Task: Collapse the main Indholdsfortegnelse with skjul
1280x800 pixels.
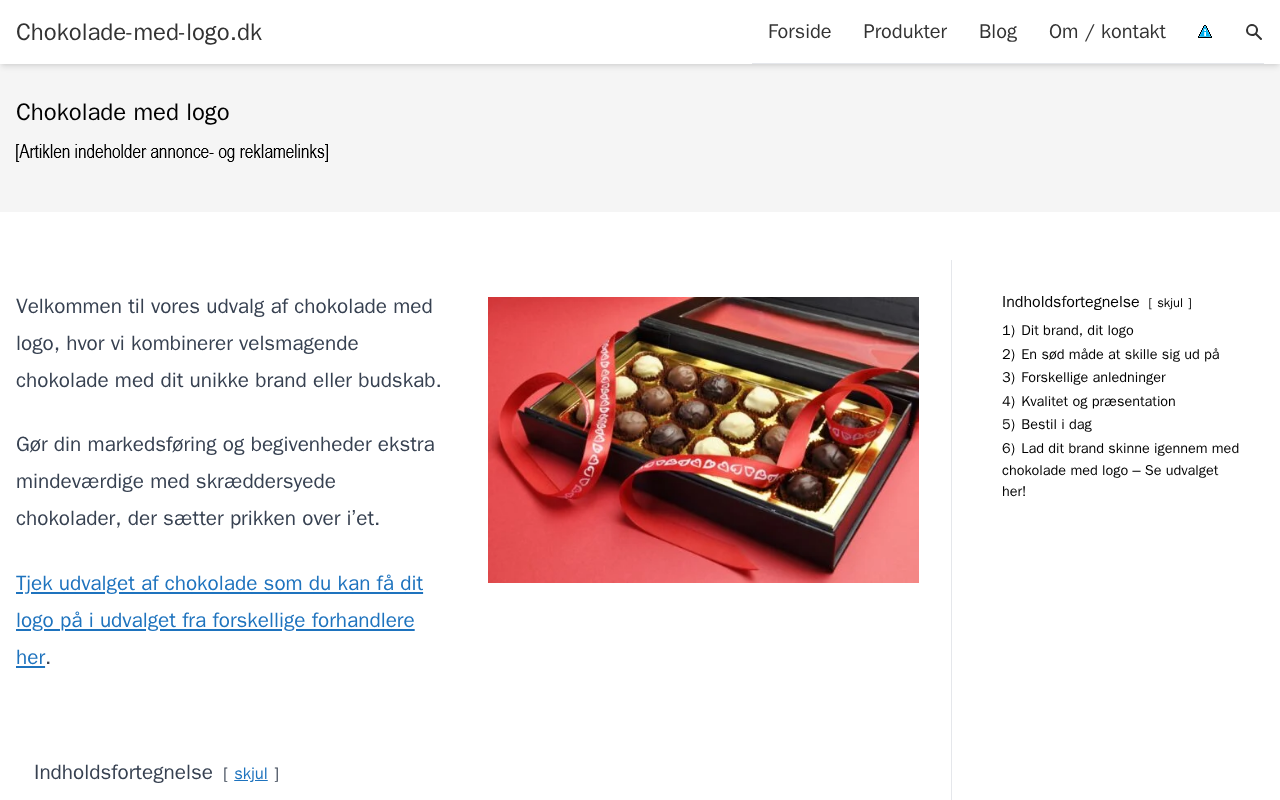Action: 251,773
